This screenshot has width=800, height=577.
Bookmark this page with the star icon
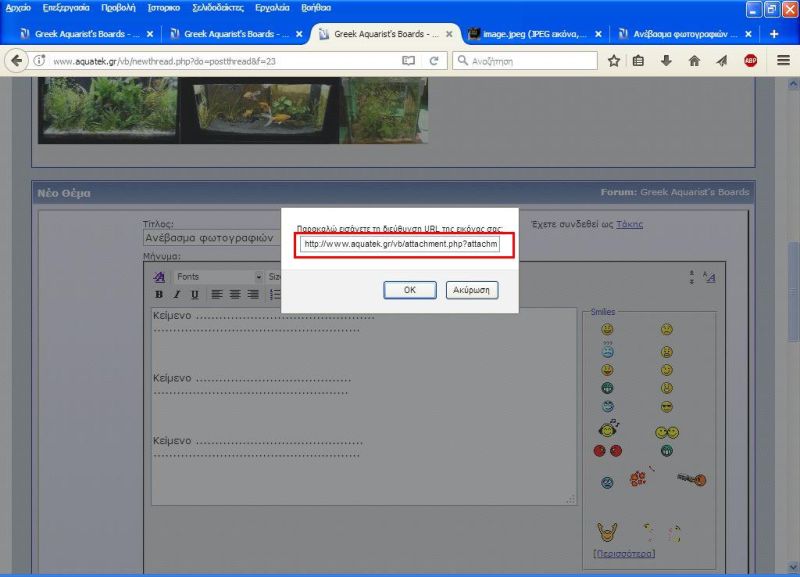[614, 61]
